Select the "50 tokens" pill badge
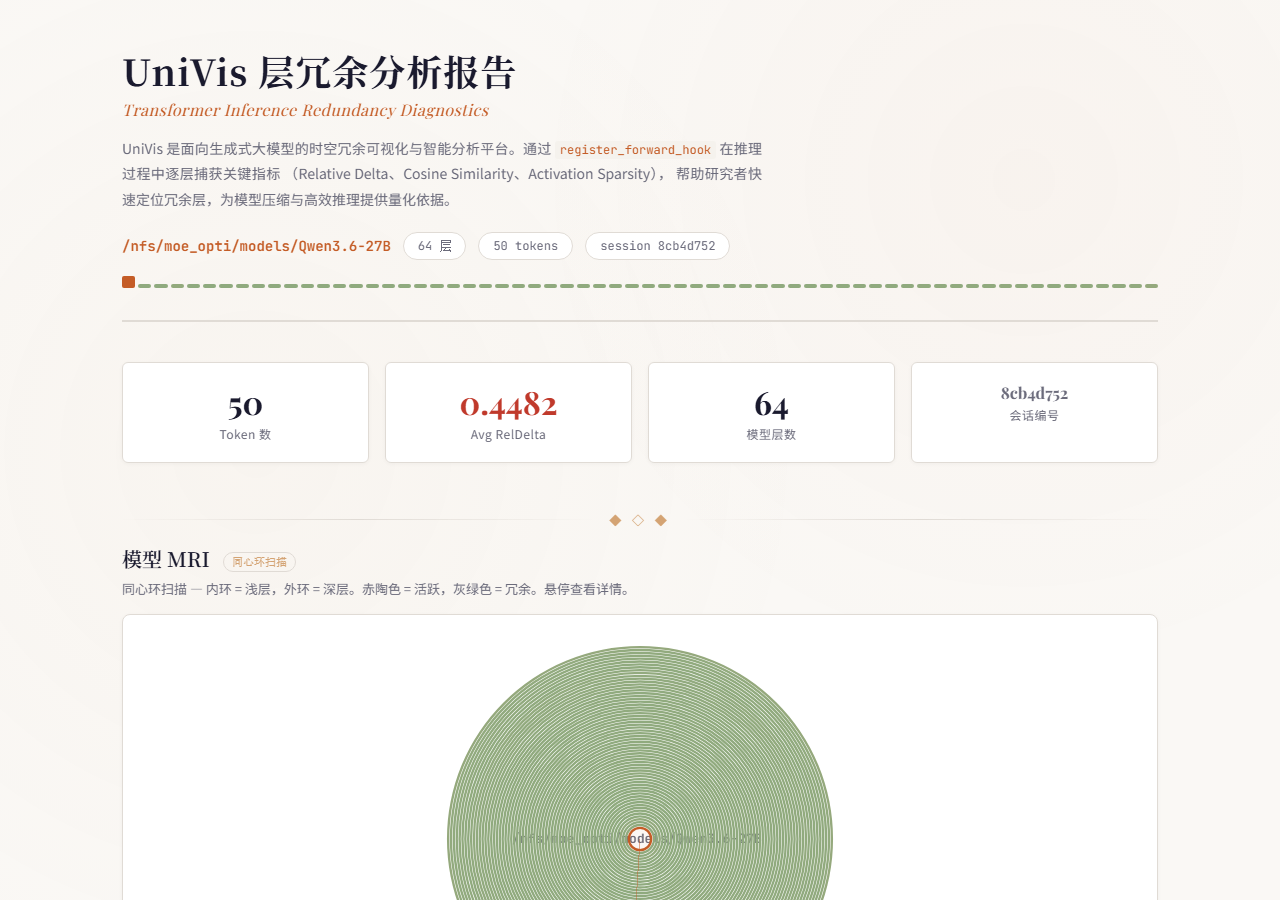The width and height of the screenshot is (1280, 900). coord(525,246)
